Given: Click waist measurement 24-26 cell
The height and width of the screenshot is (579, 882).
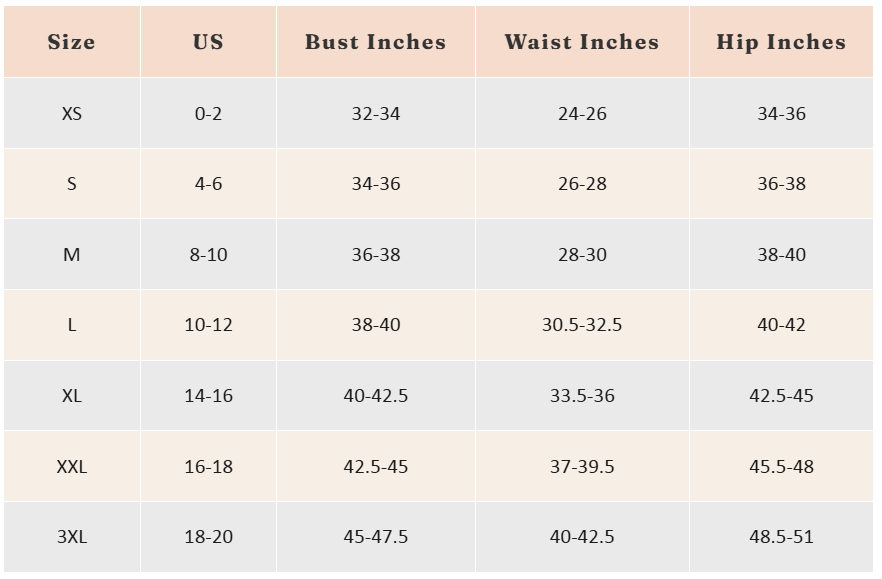Looking at the screenshot, I should tap(582, 114).
